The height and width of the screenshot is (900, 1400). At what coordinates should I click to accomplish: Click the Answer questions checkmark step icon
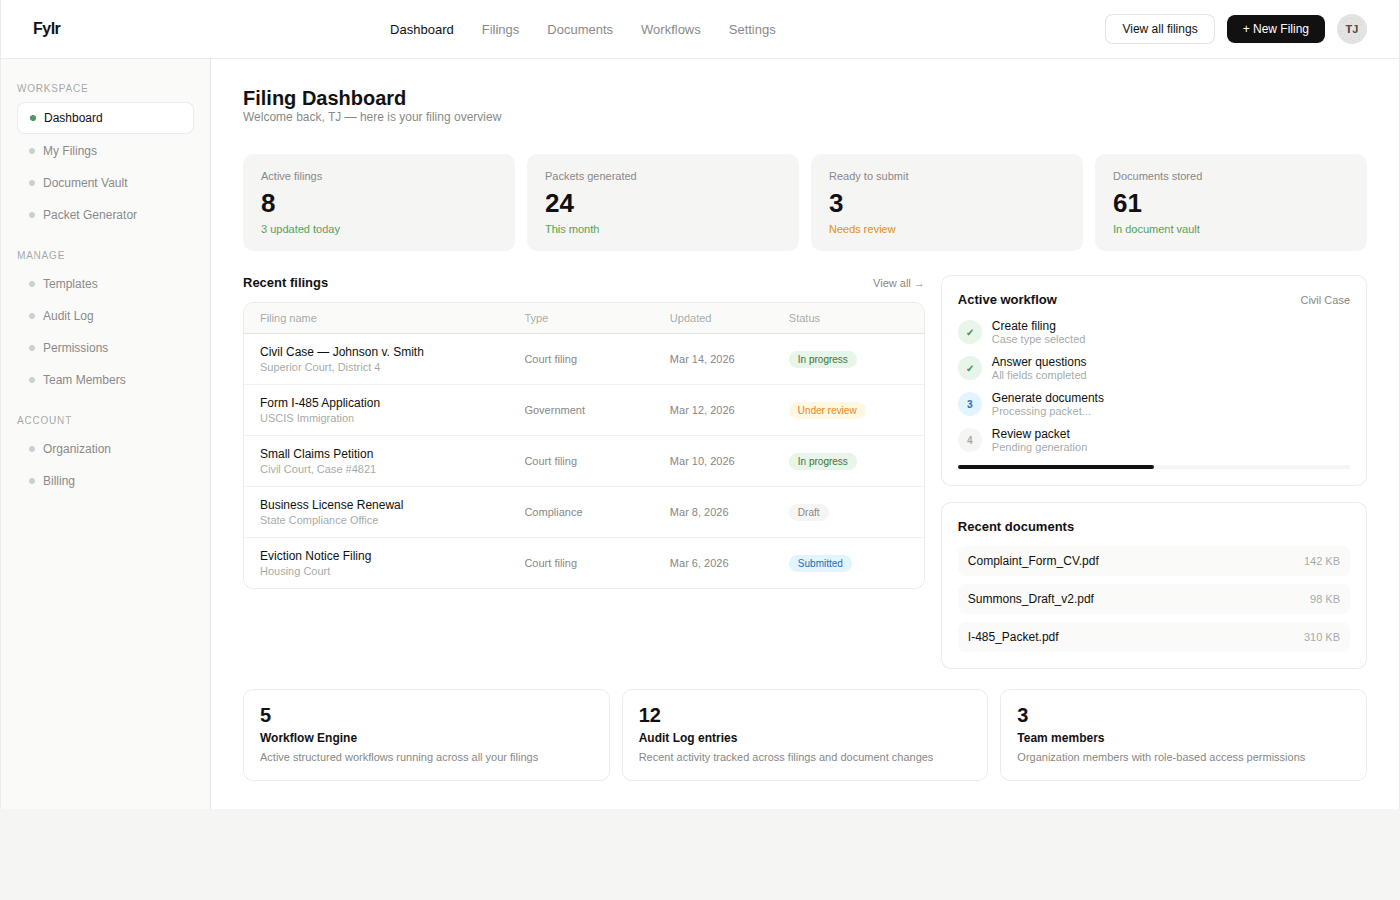[969, 368]
